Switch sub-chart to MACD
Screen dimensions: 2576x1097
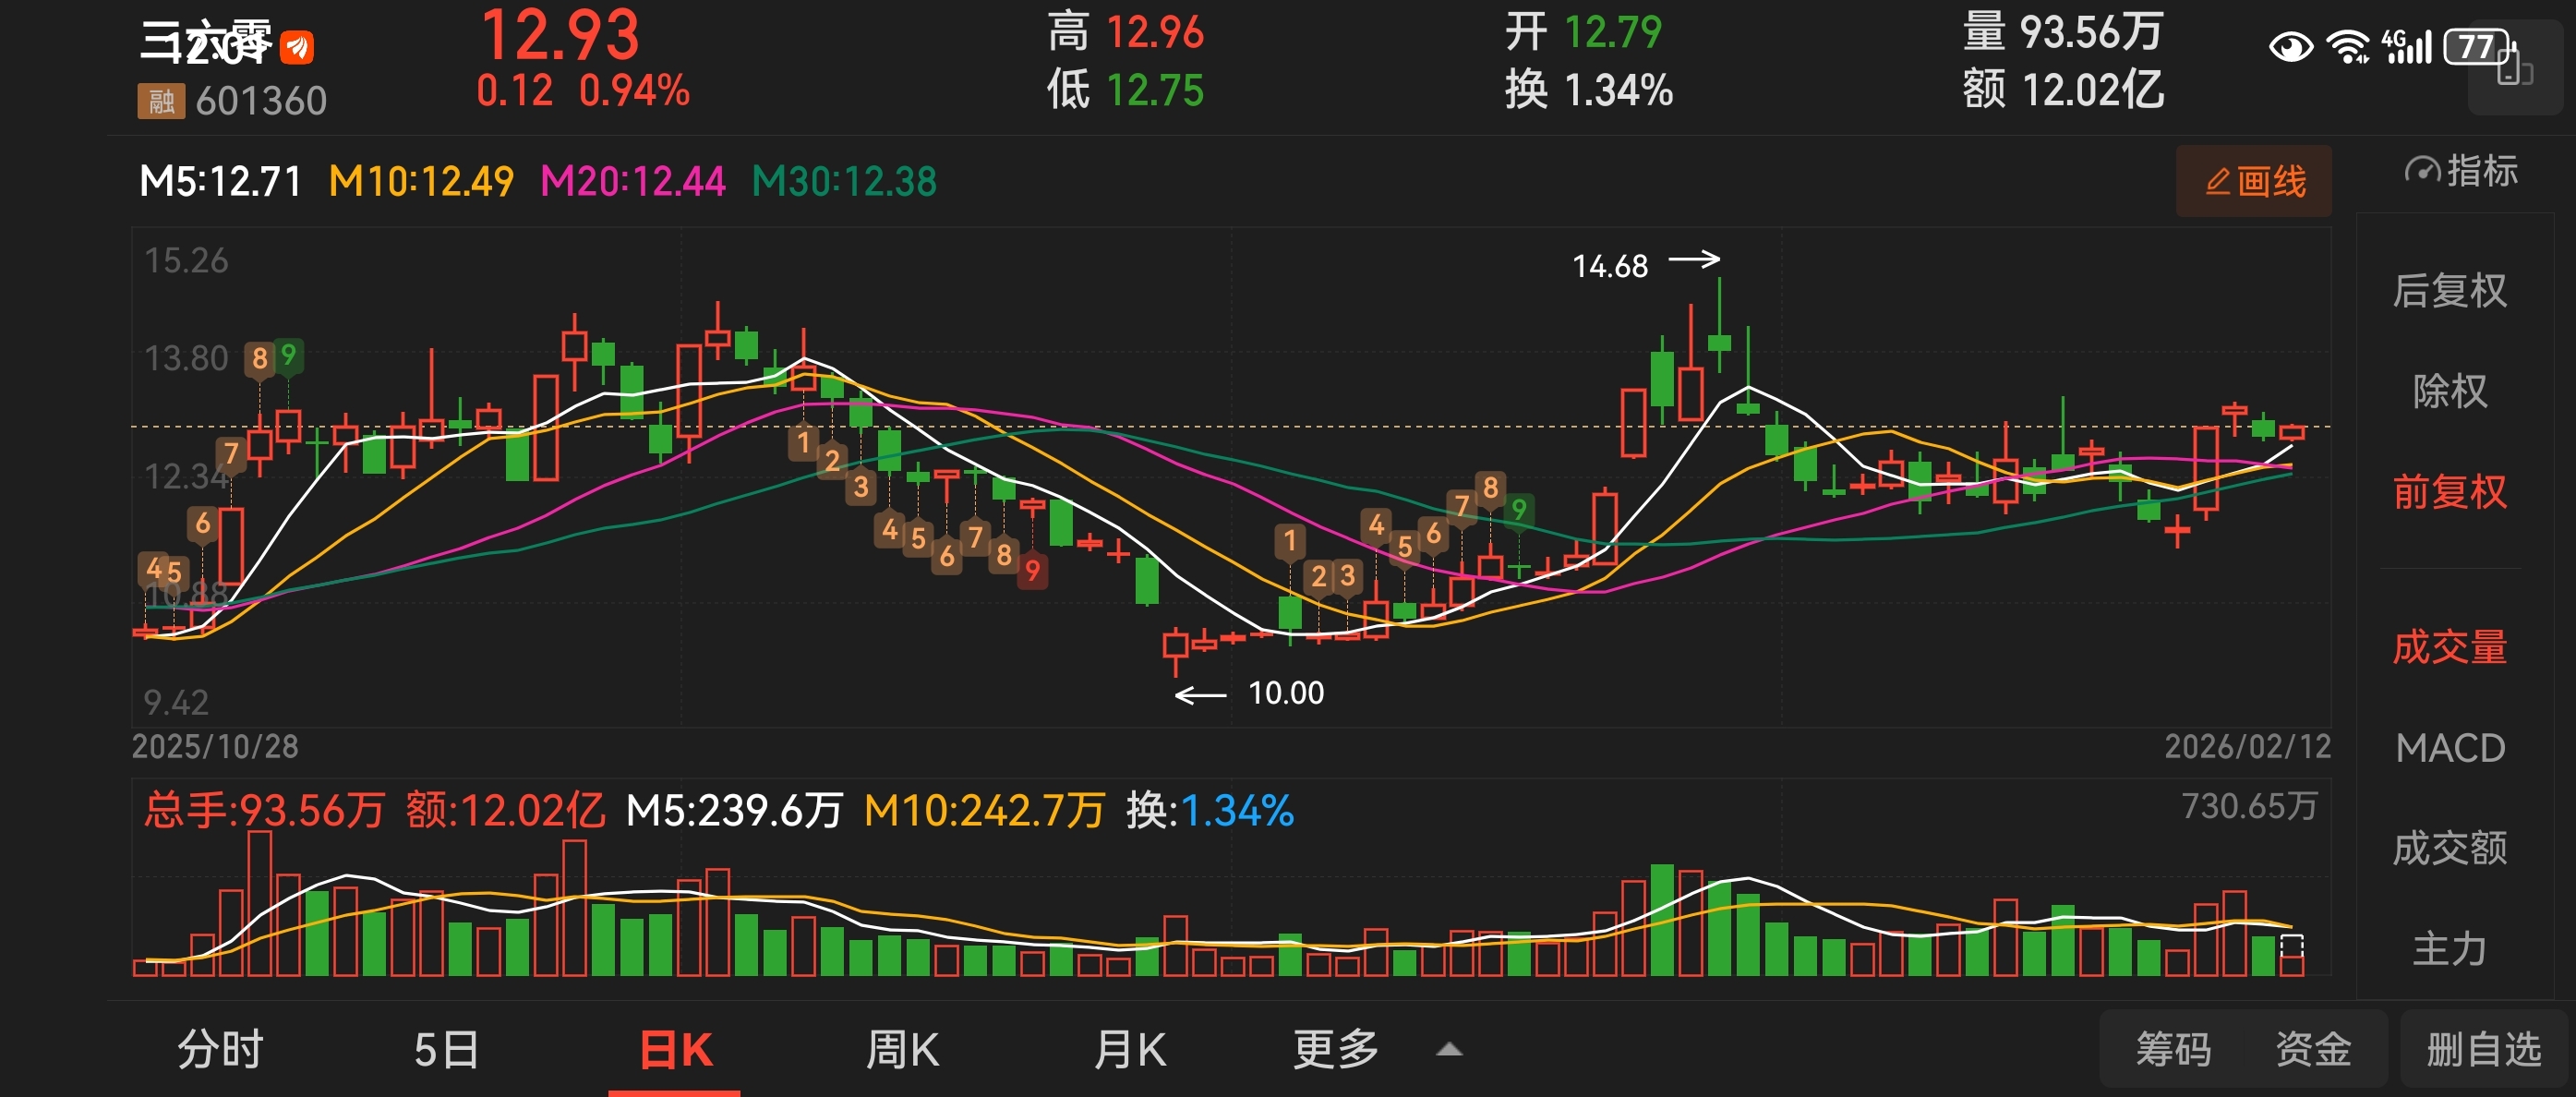(x=2449, y=747)
